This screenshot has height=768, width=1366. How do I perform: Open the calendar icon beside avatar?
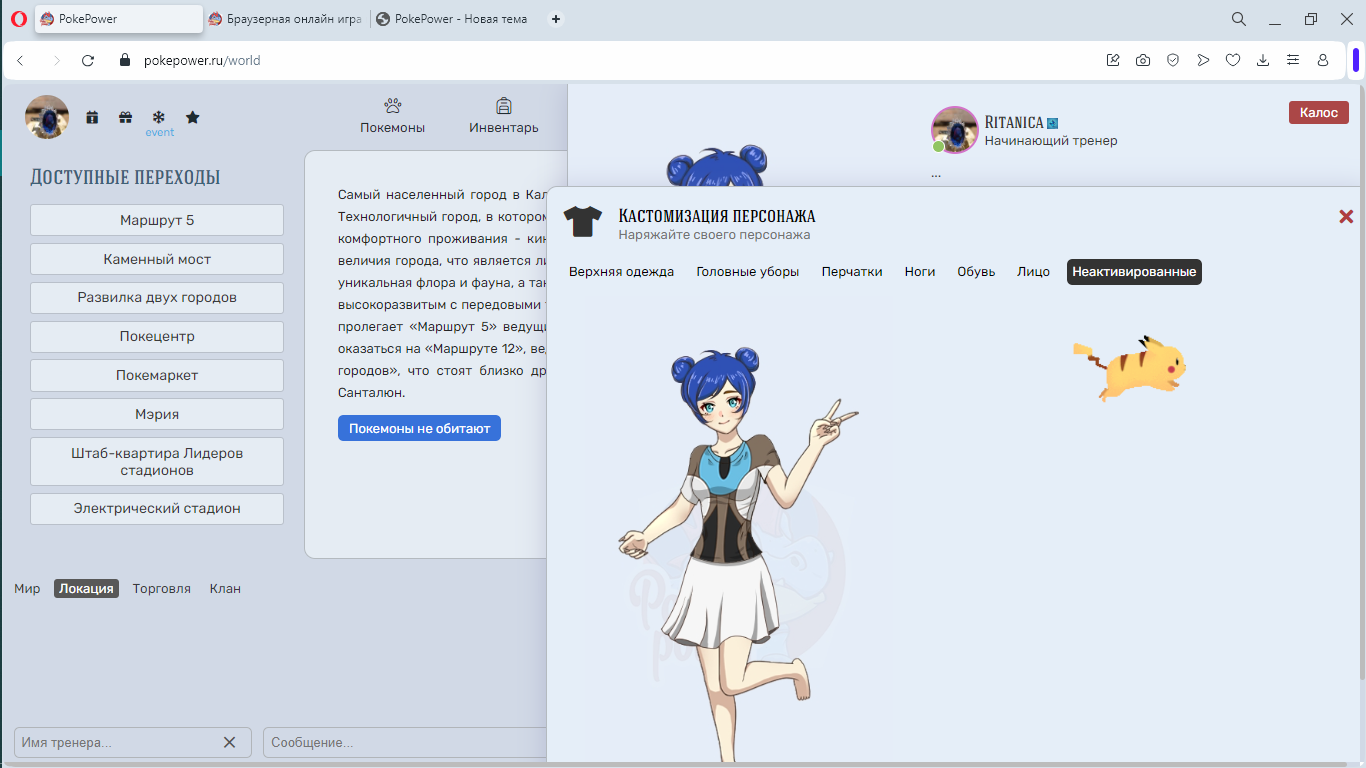(x=92, y=117)
